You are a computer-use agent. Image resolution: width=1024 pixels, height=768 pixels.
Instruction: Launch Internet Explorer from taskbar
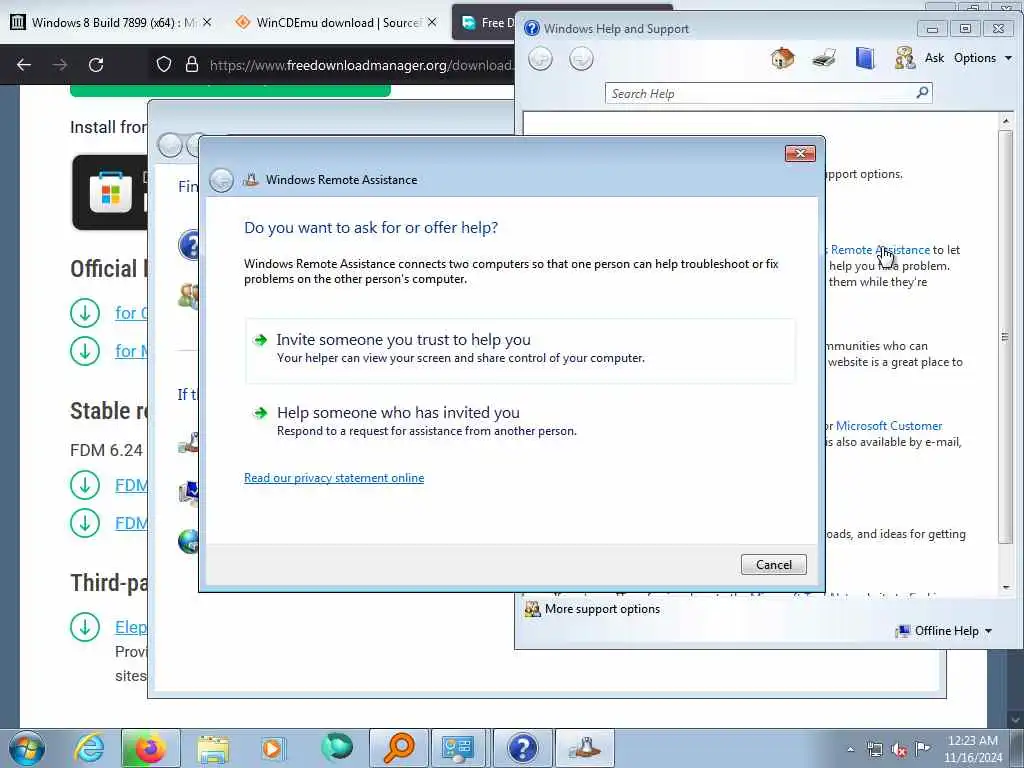tap(89, 748)
